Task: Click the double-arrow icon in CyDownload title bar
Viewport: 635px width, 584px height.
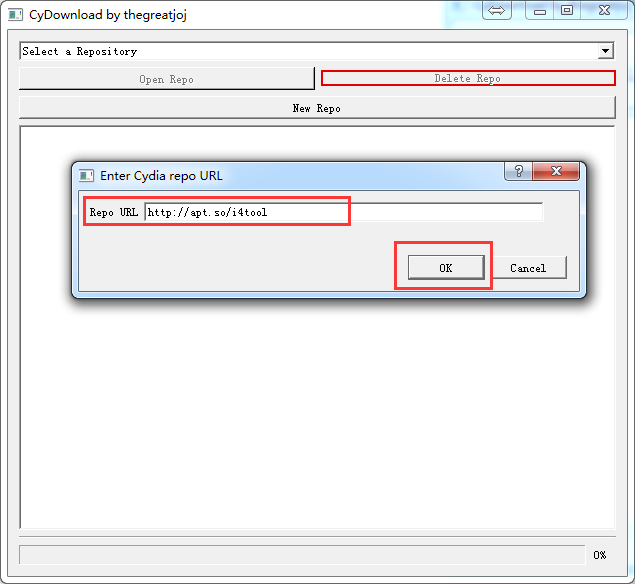Action: click(x=496, y=10)
